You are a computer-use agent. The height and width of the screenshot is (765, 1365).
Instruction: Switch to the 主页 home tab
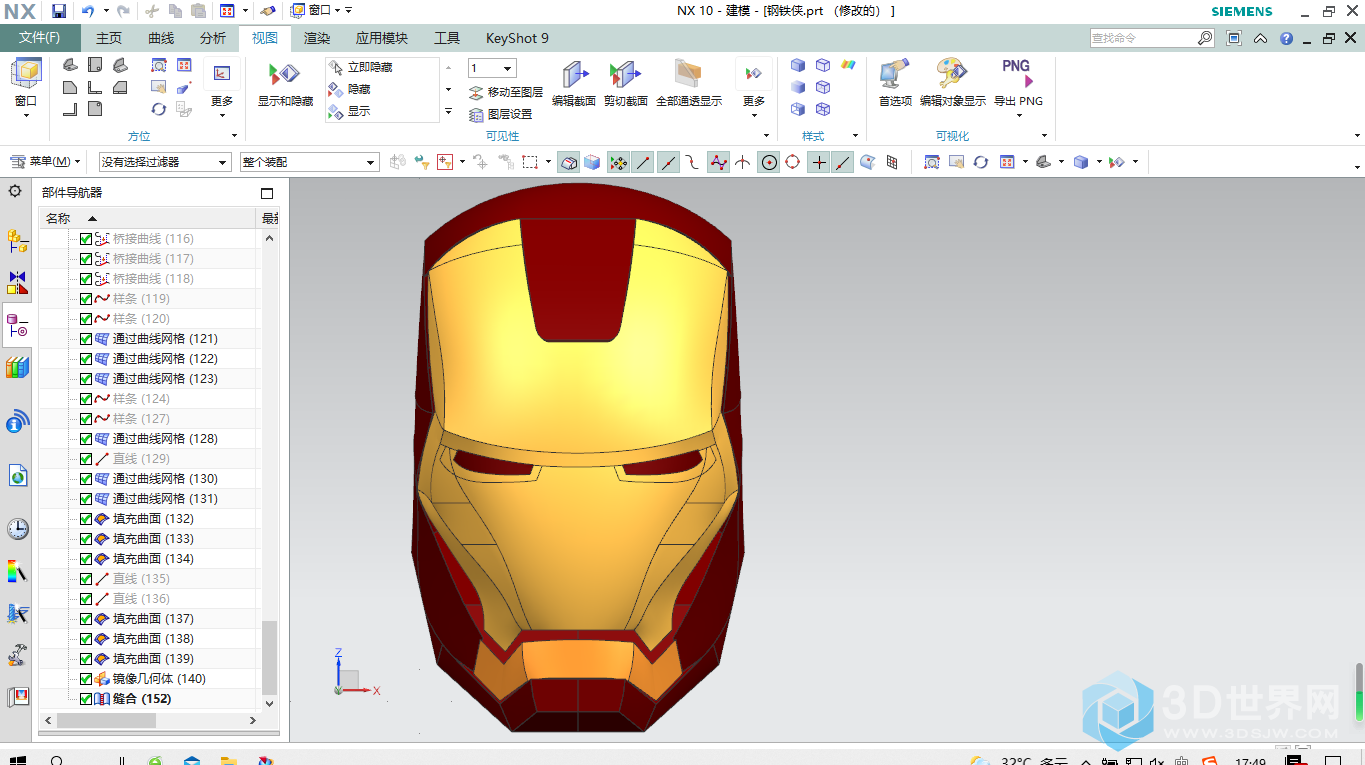pos(109,38)
